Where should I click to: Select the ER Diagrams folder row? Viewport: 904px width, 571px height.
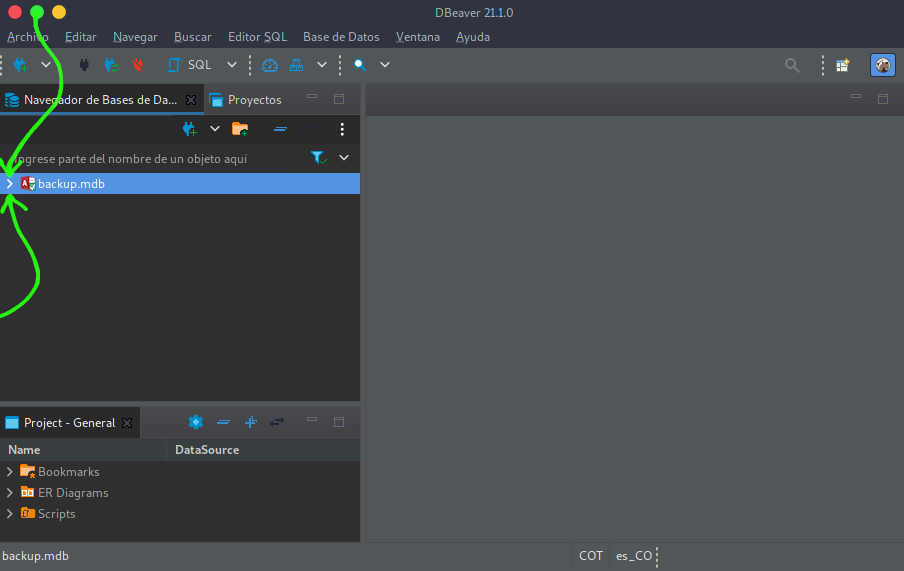180,493
